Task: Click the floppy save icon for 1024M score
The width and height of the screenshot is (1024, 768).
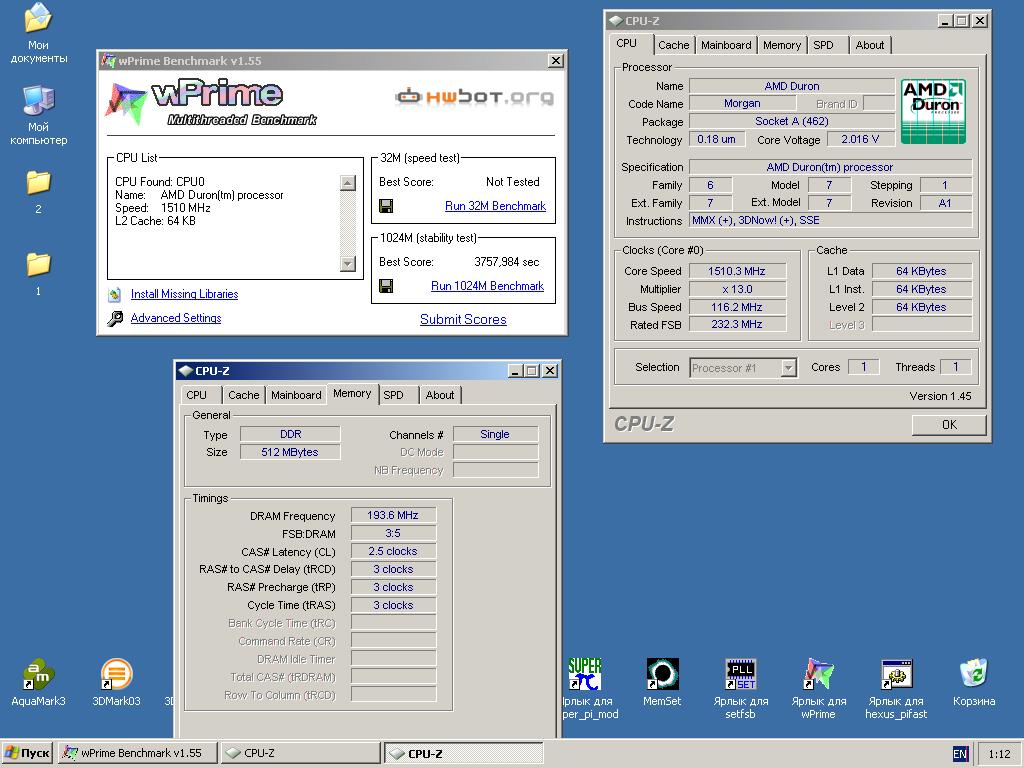Action: (386, 286)
